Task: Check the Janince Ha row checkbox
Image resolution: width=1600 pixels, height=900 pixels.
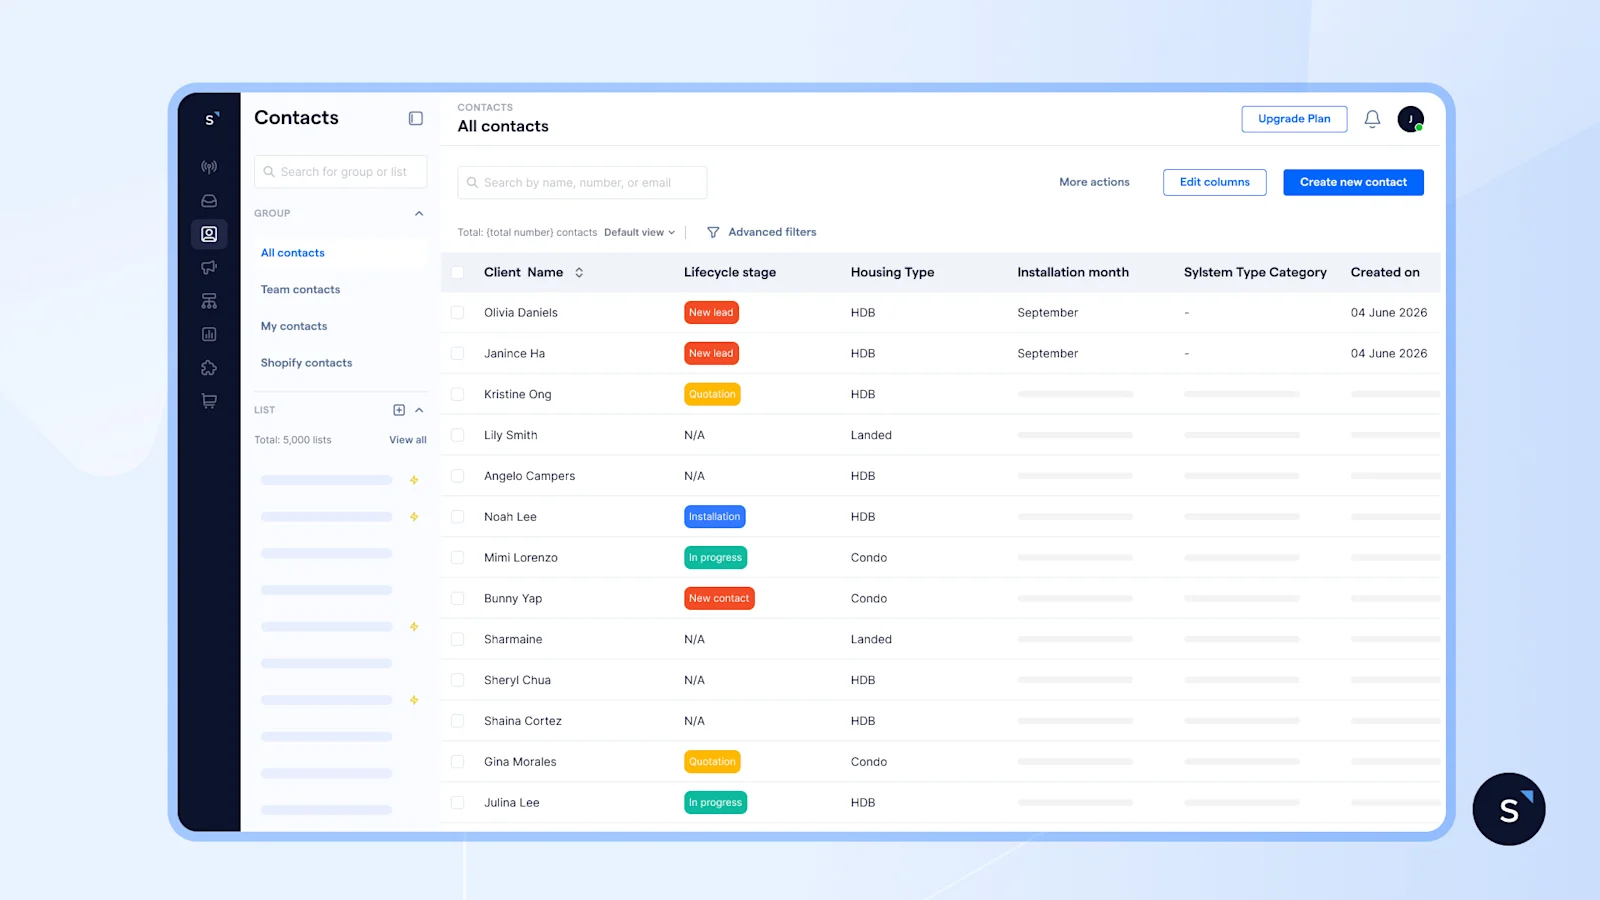Action: (457, 354)
